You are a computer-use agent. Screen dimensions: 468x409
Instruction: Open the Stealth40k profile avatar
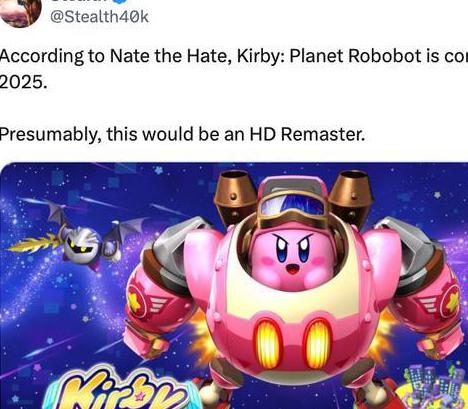19,12
